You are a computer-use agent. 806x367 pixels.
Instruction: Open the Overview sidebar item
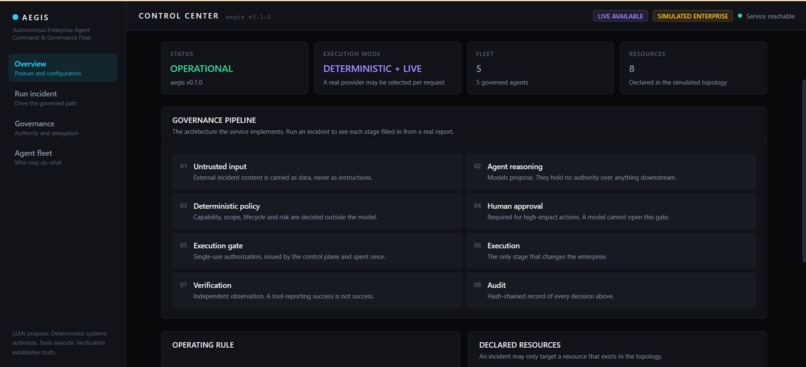pos(63,68)
